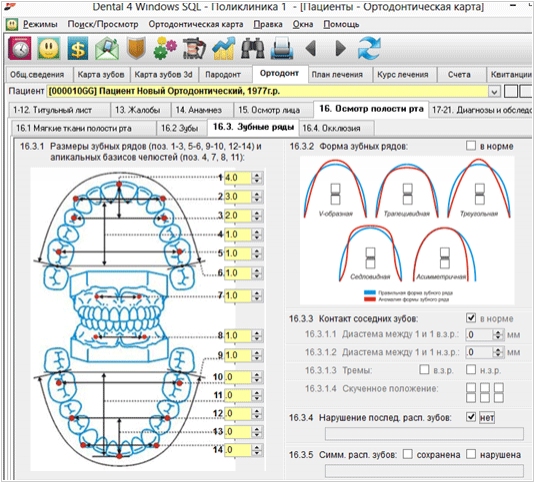Toggle 'в норме' checkbox for Форма зубных рядов
This screenshot has width=534, height=482.
(471, 146)
